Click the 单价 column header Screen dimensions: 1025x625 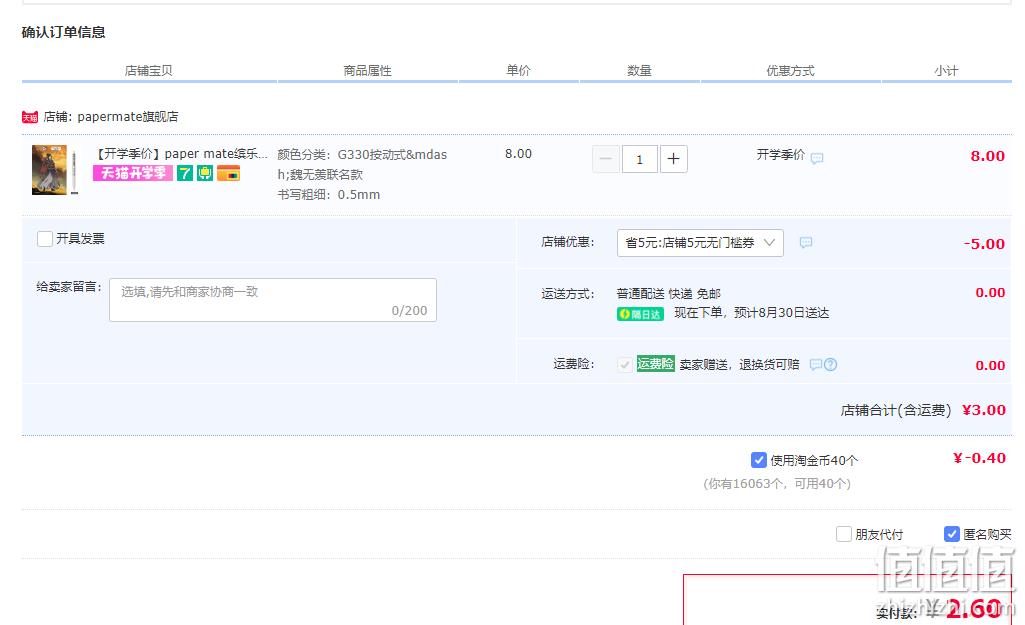tap(518, 71)
